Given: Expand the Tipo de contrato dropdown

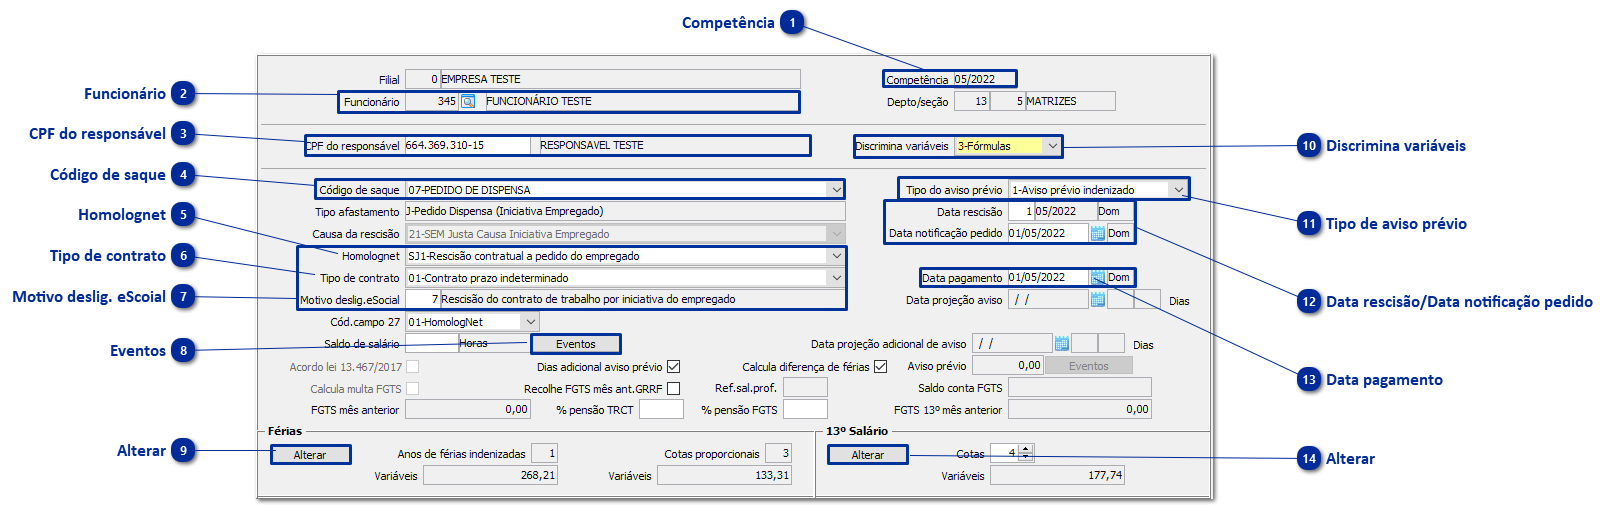Looking at the screenshot, I should point(836,278).
